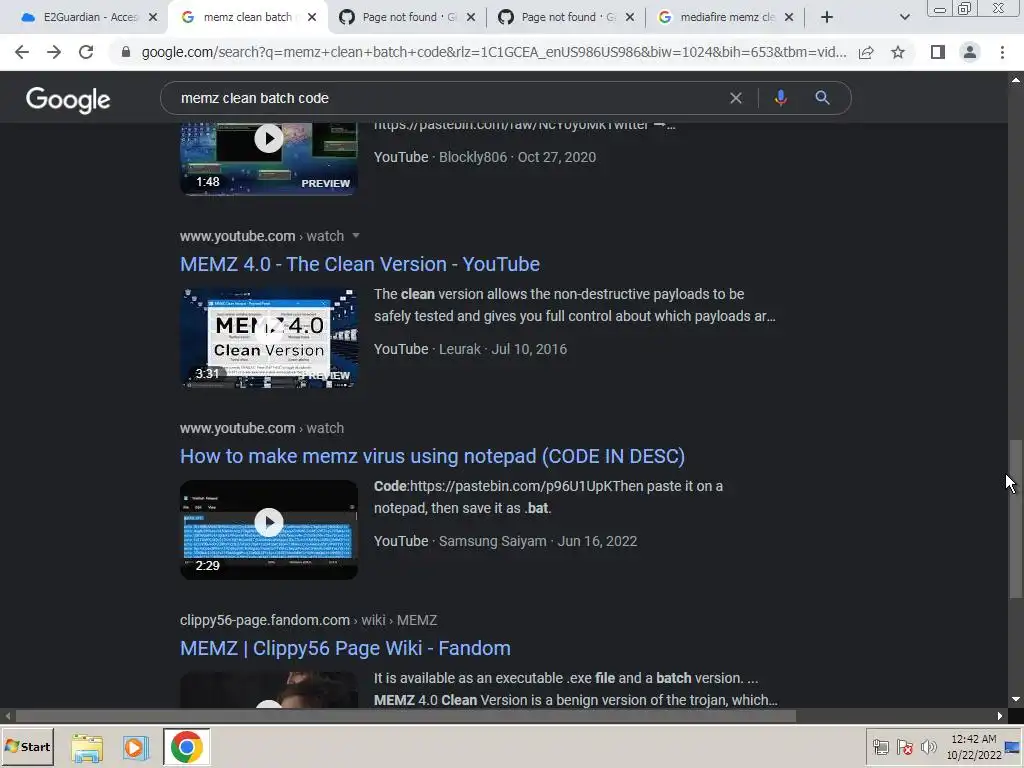Expand the MEMZ 4.0 result URL dropdown arrow
The image size is (1024, 768).
356,236
